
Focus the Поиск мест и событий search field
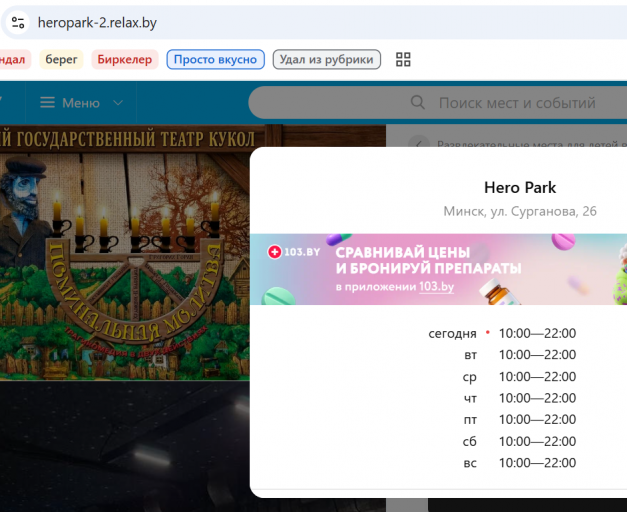(437, 103)
